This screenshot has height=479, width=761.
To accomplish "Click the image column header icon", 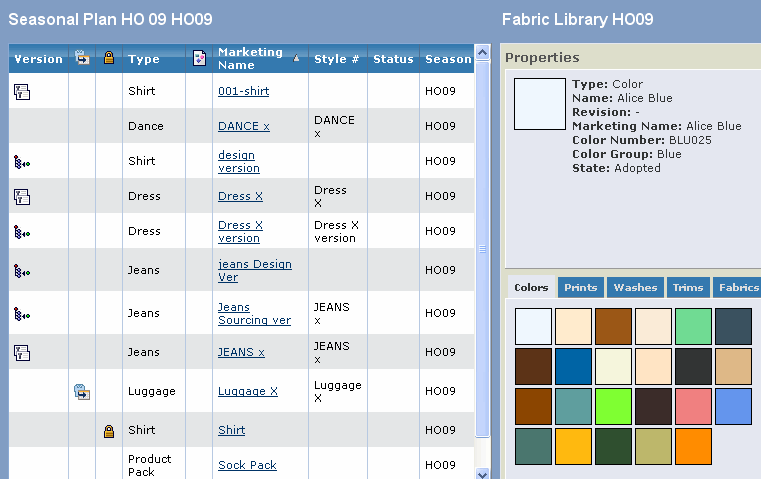I will click(199, 58).
